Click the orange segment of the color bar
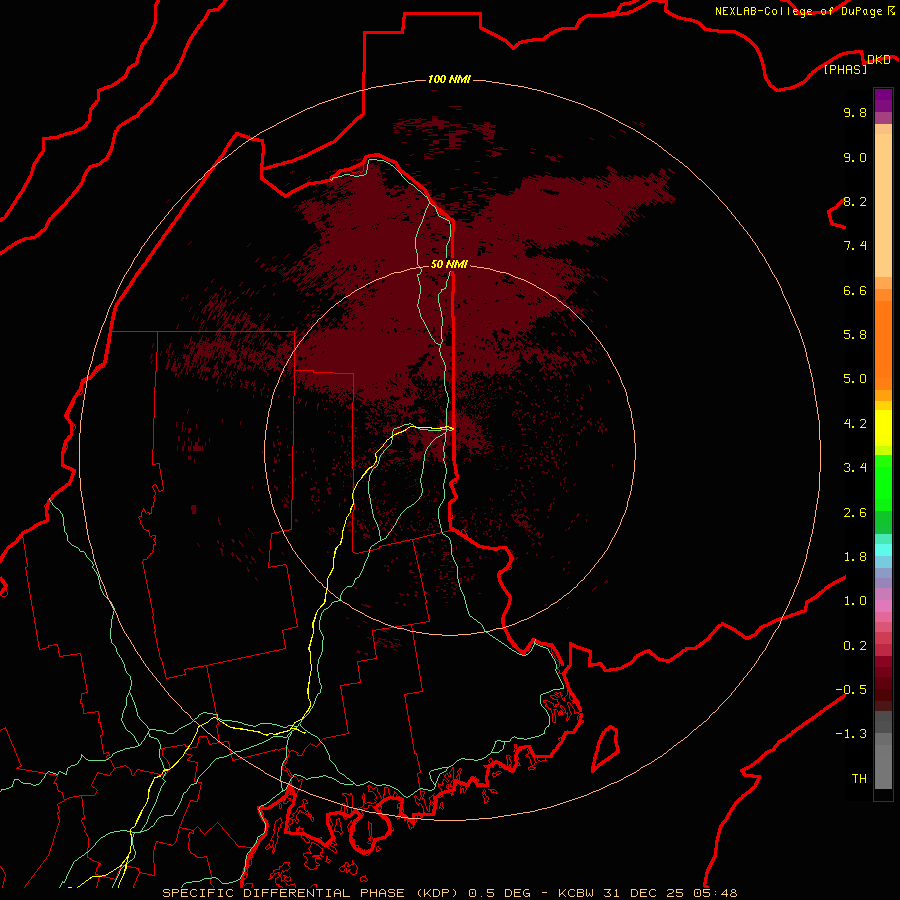 tap(883, 344)
